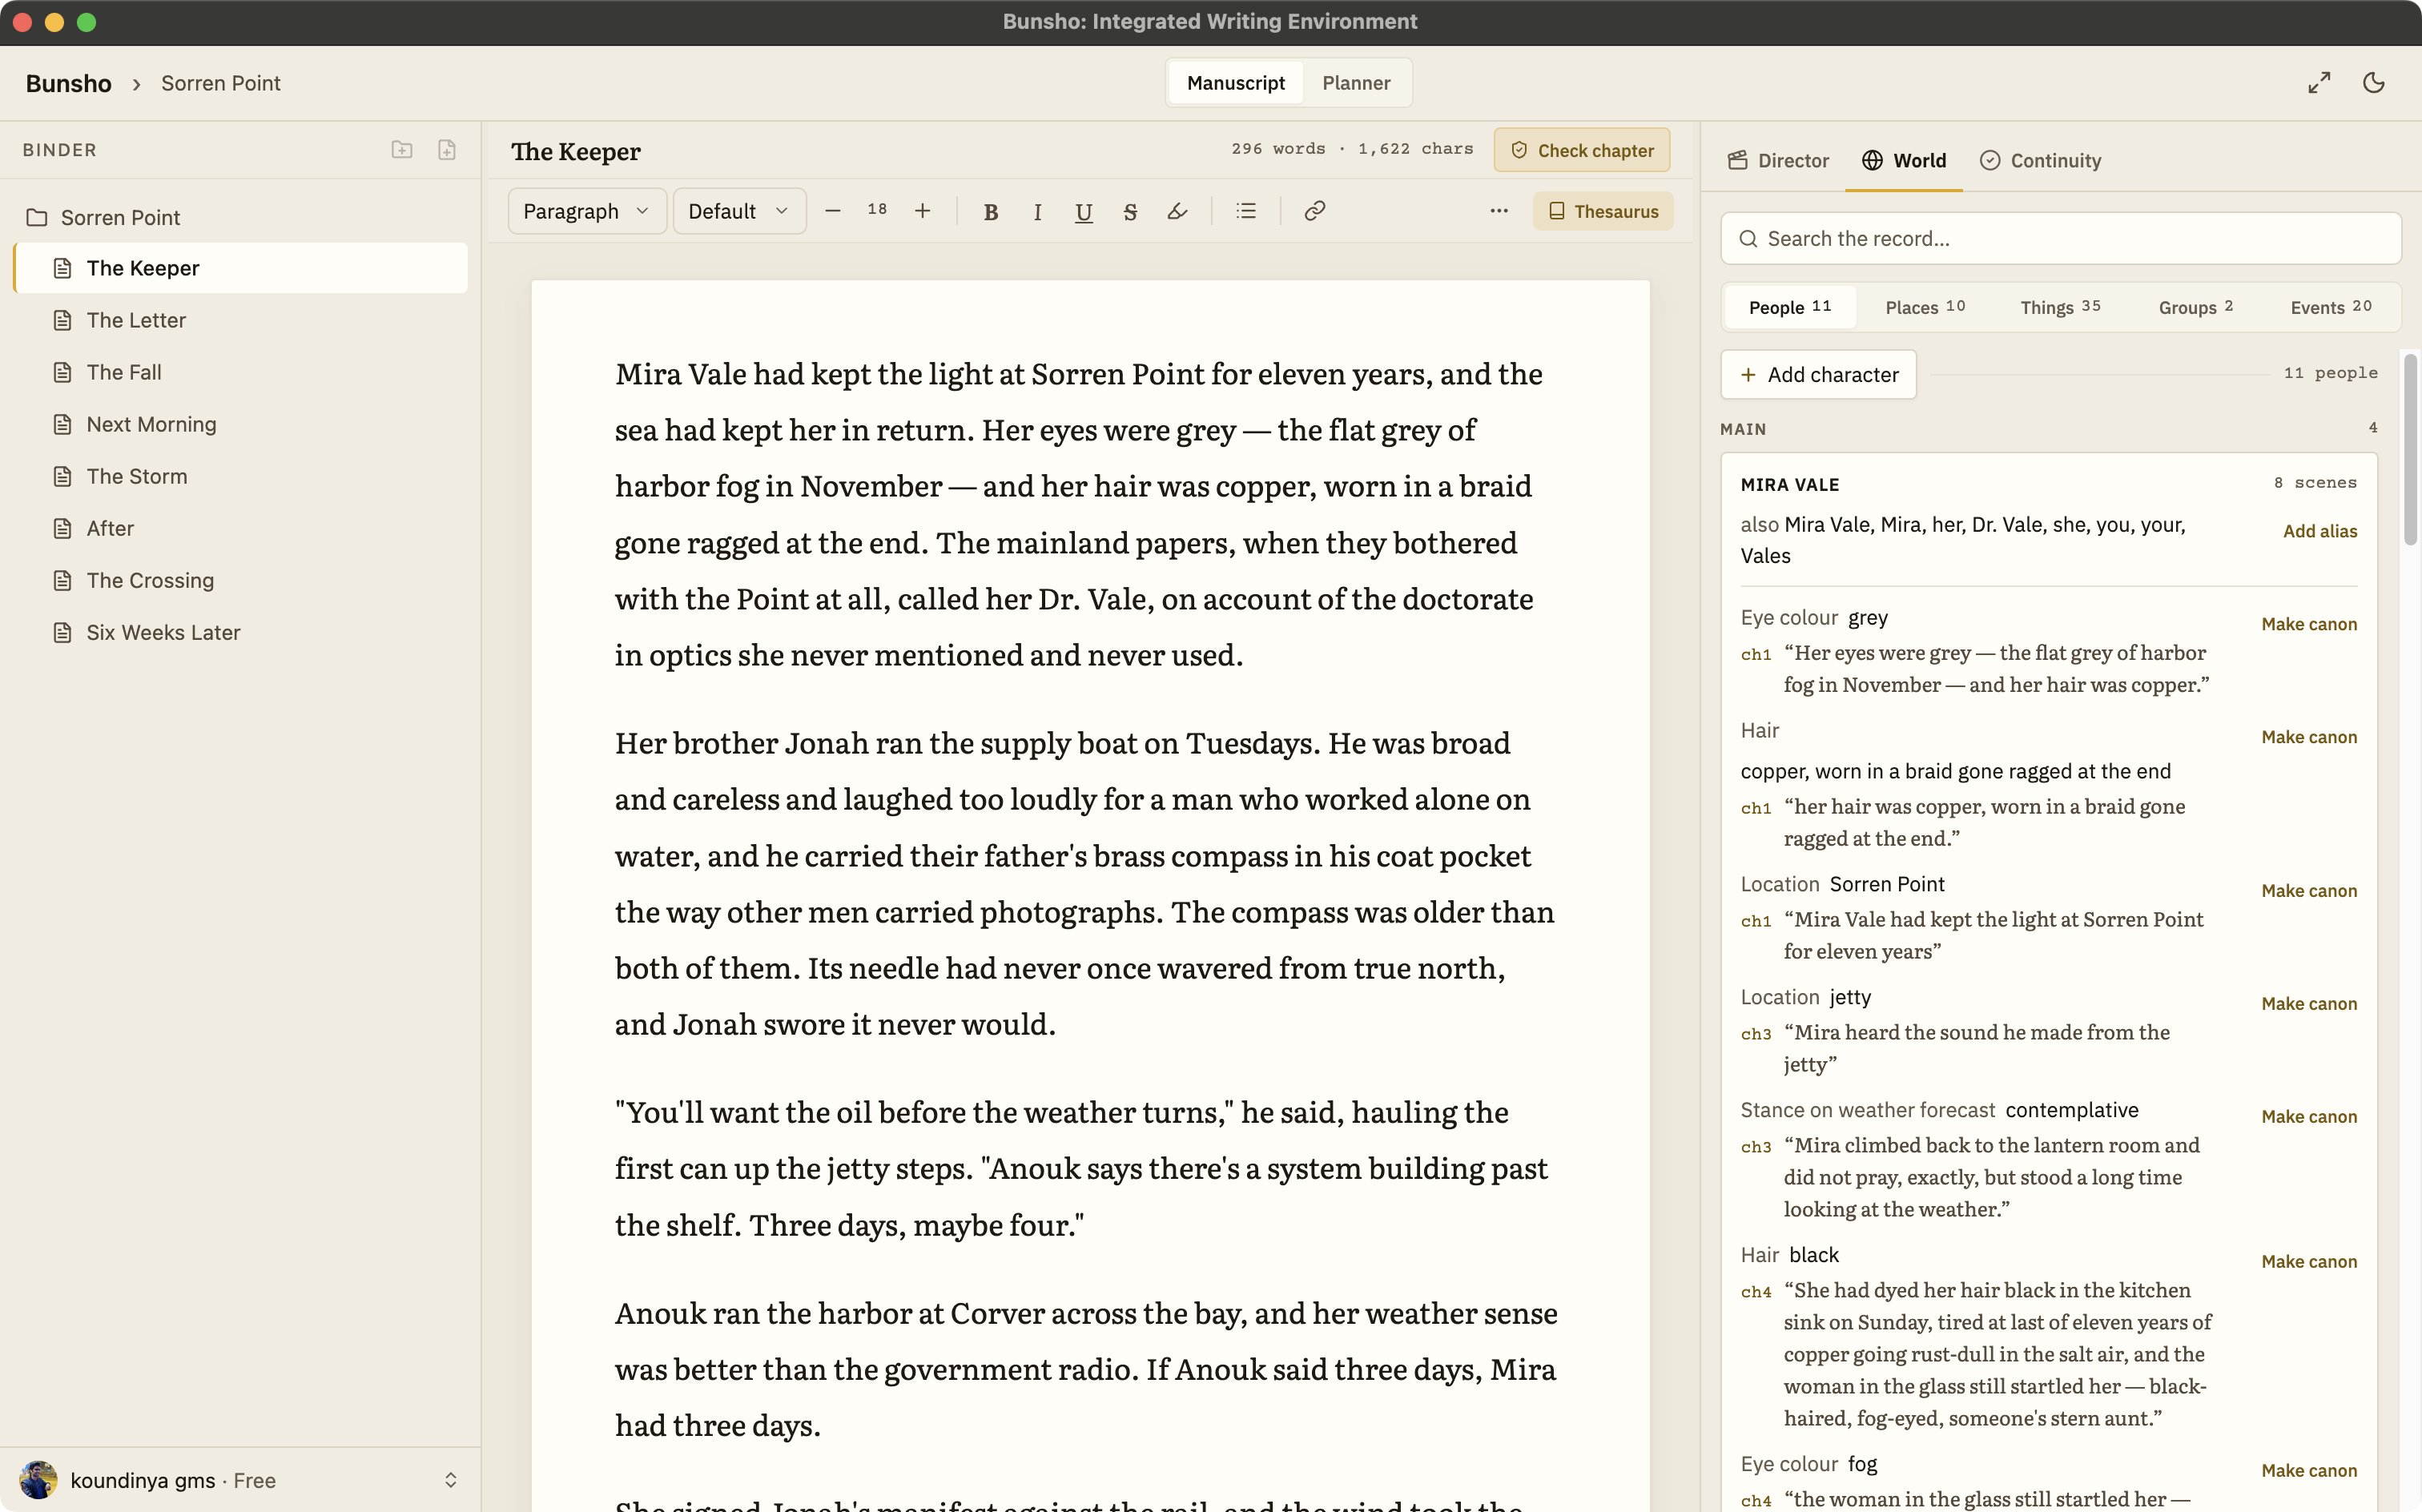Viewport: 2422px width, 1512px height.
Task: Click the fullscreen expand icon
Action: pos(2319,83)
